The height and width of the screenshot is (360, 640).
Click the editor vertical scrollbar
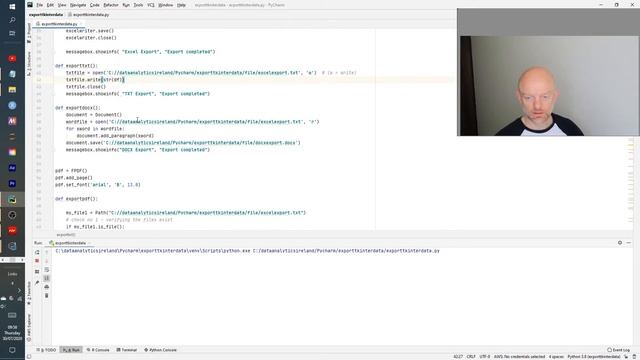pos(631,184)
